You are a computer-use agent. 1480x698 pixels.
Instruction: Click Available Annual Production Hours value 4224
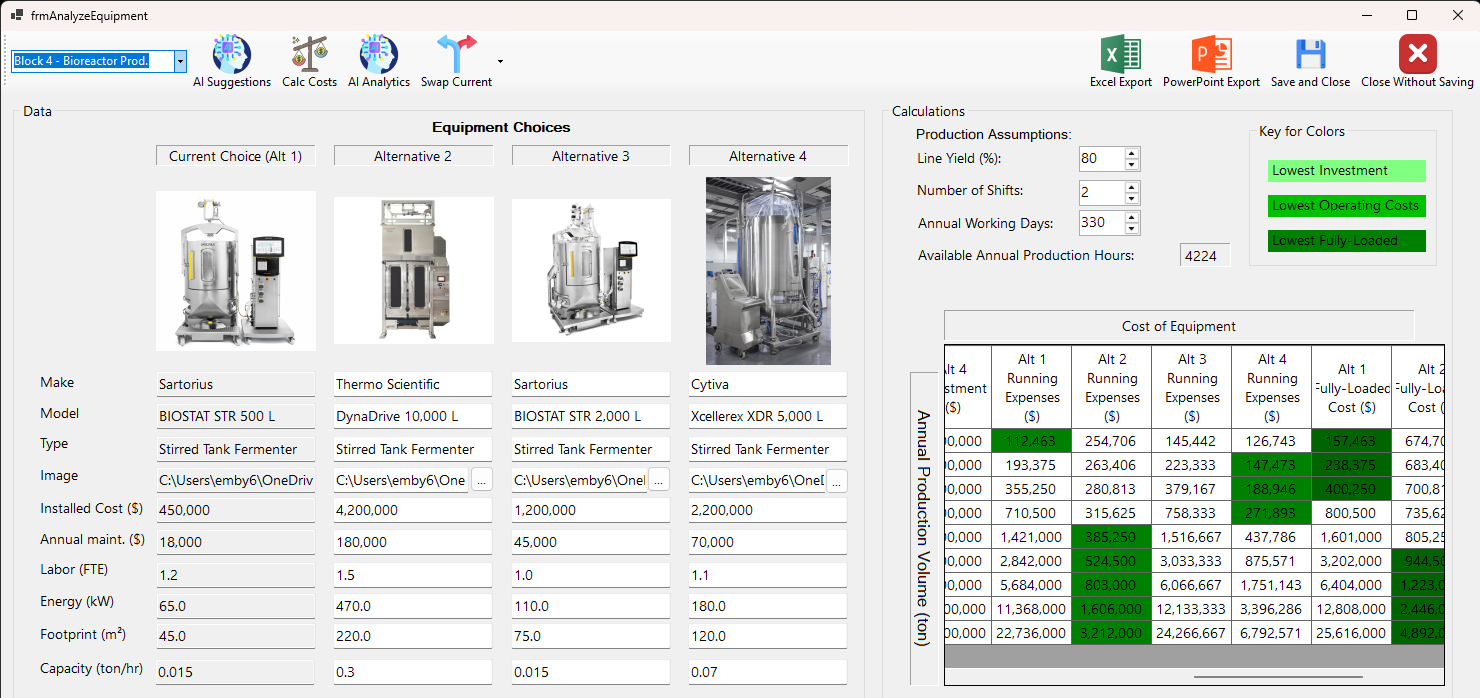point(1204,255)
